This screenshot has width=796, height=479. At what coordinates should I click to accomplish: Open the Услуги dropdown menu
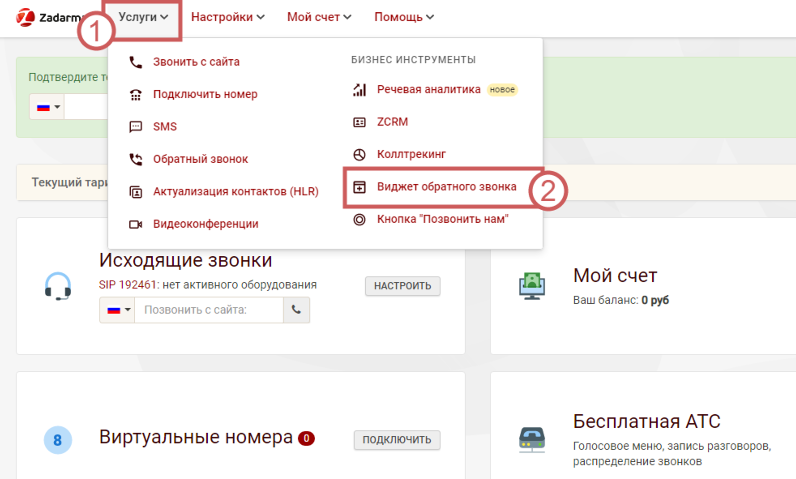(142, 17)
